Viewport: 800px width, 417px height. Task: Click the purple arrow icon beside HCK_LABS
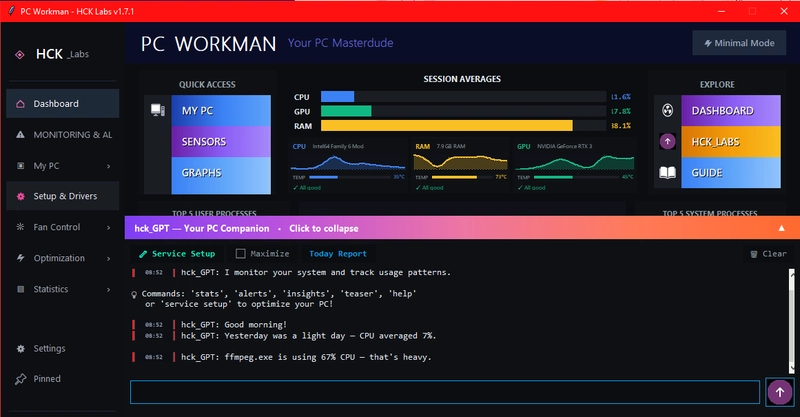coord(669,142)
